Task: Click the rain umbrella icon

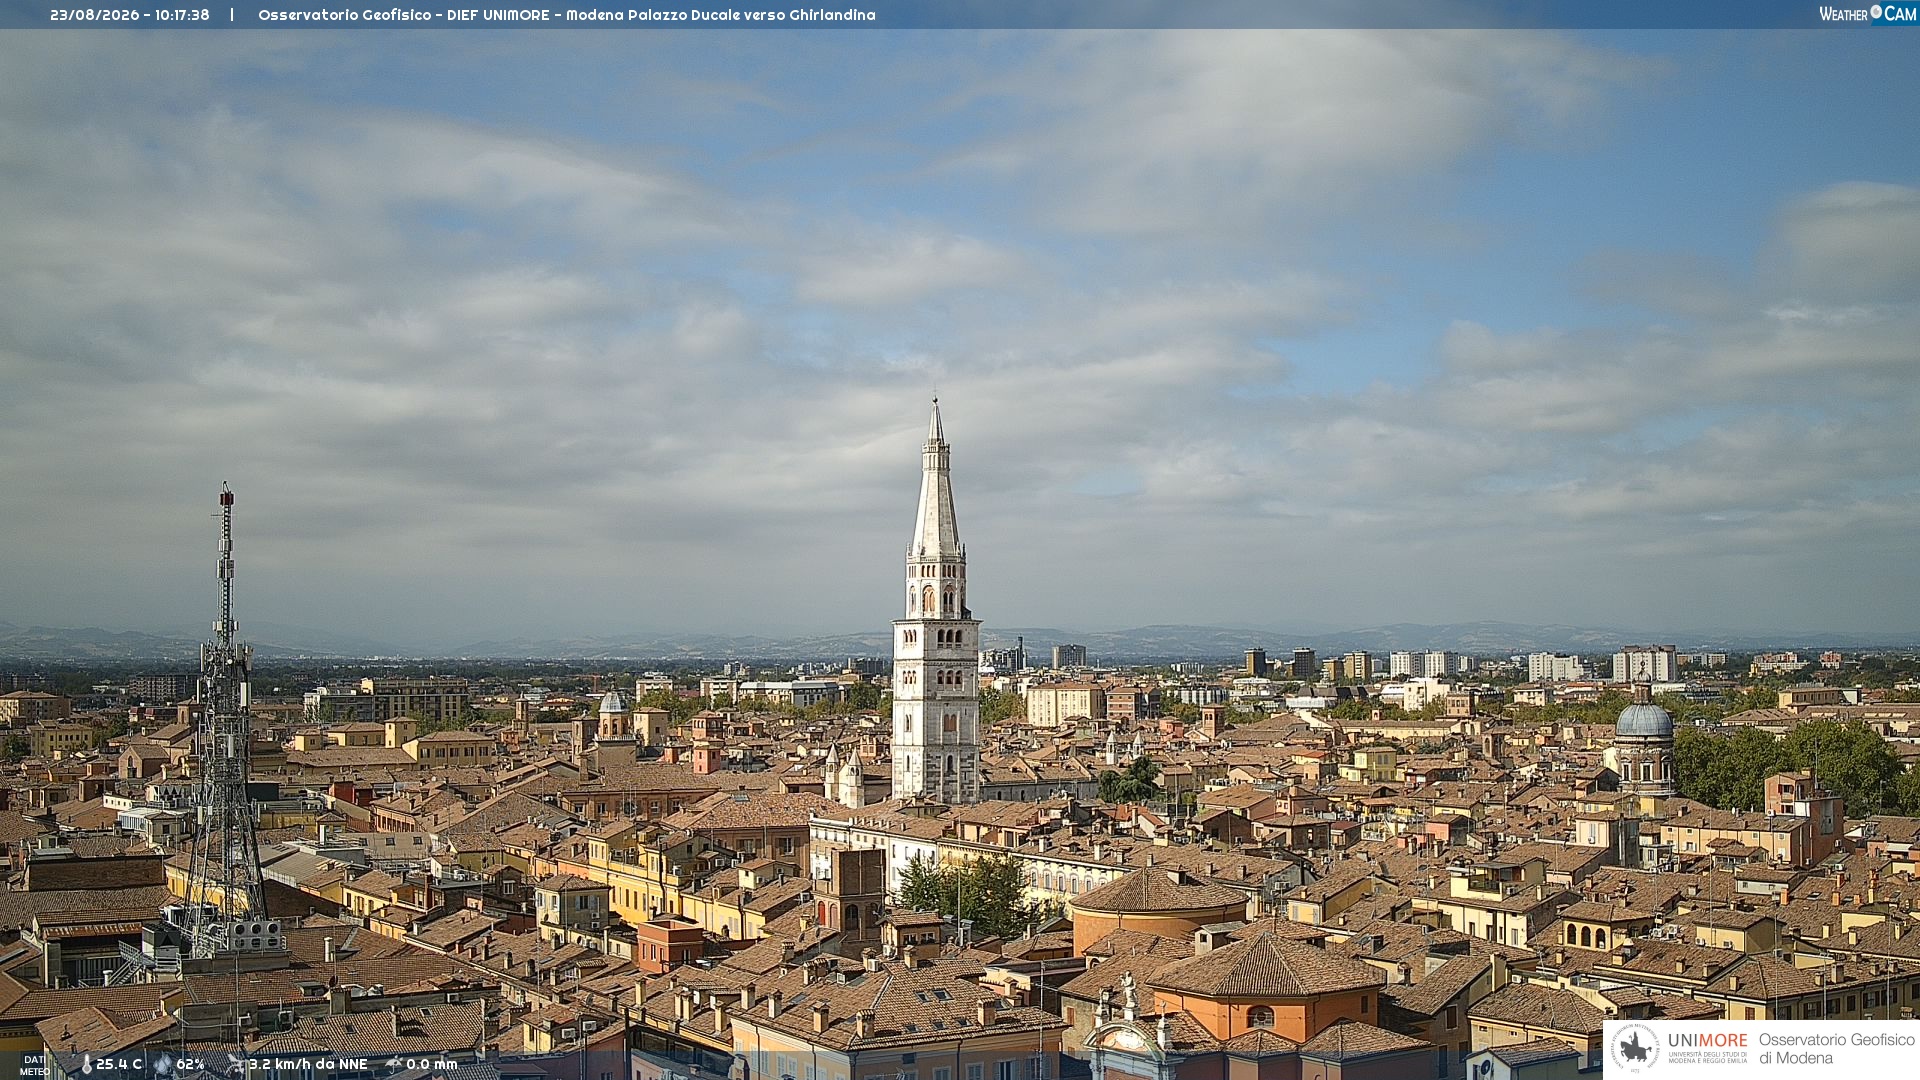Action: pos(394,1064)
